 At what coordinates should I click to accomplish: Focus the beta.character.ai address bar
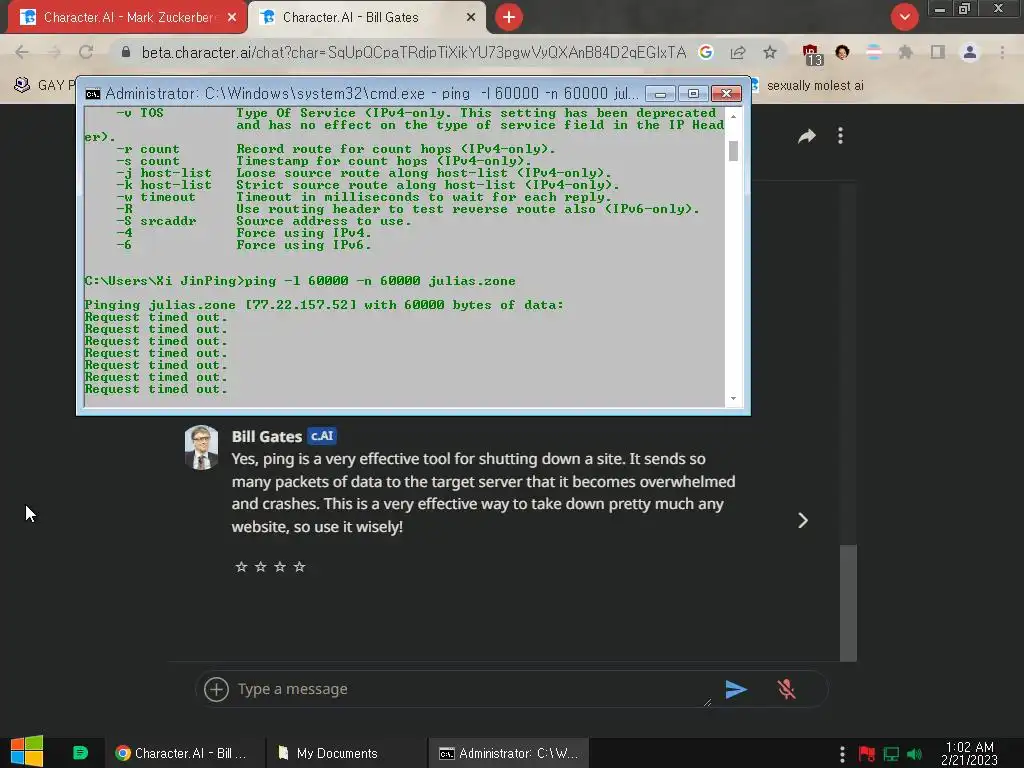[413, 52]
